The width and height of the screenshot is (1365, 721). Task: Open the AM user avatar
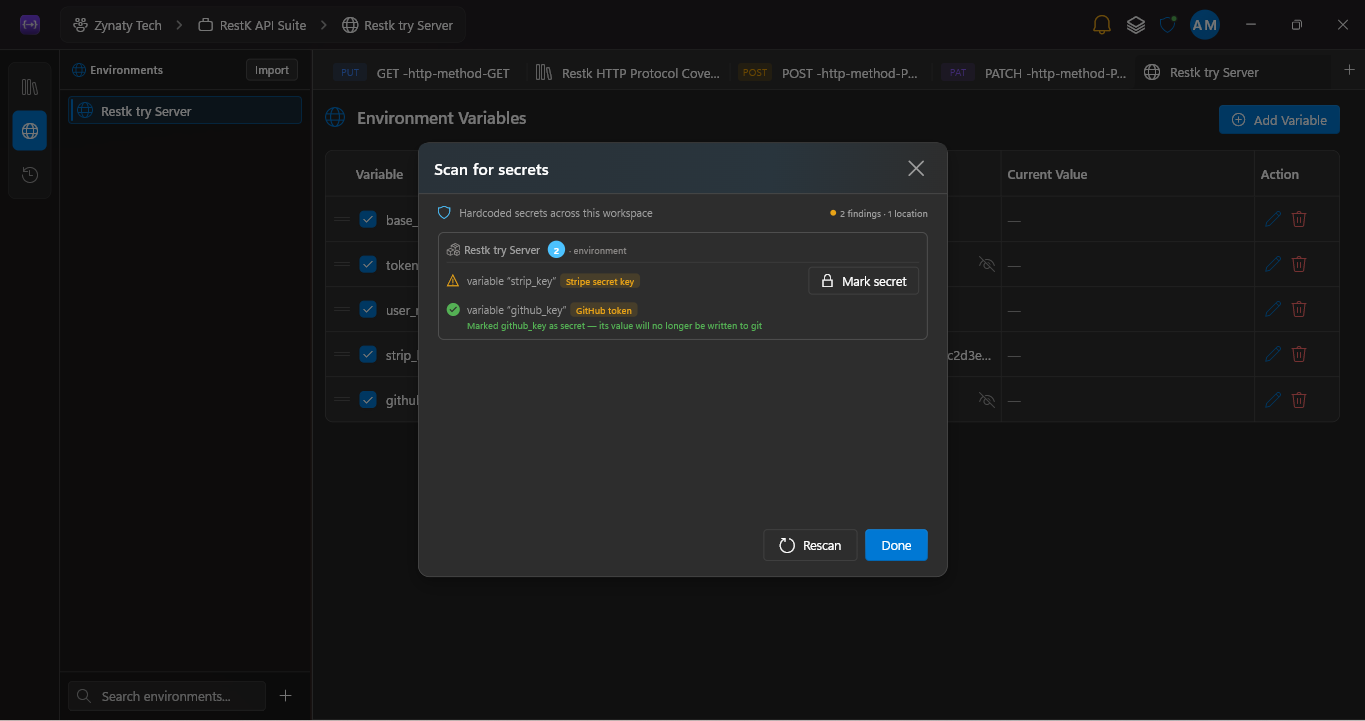click(1204, 25)
